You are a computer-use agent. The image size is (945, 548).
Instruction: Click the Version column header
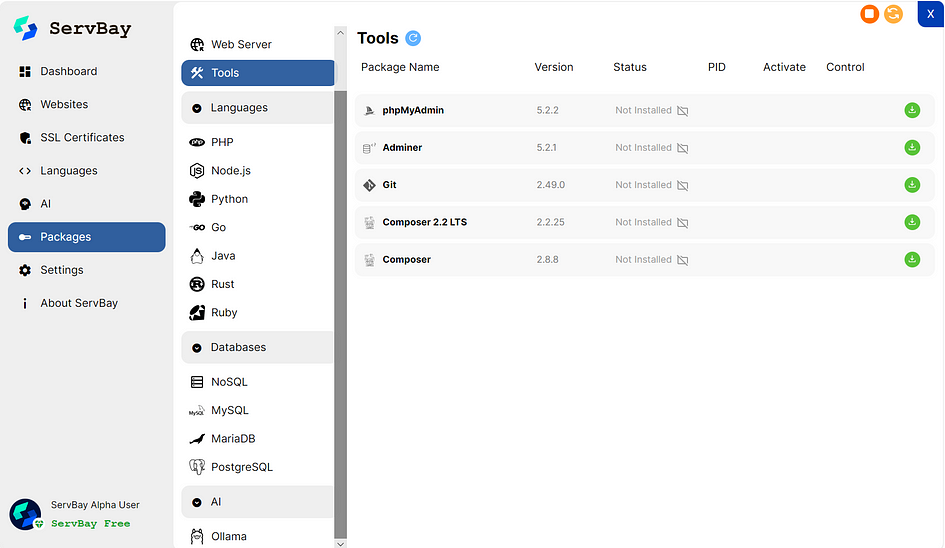553,67
